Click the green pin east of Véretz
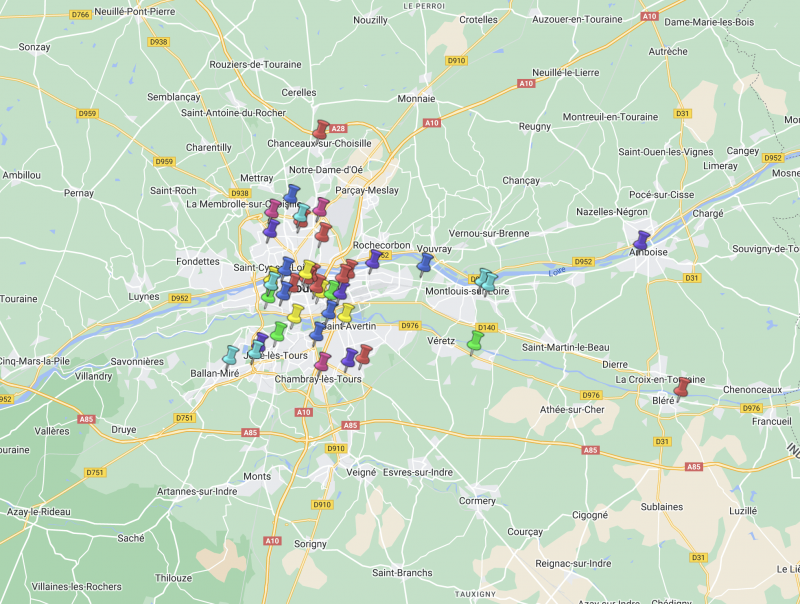 (x=476, y=341)
